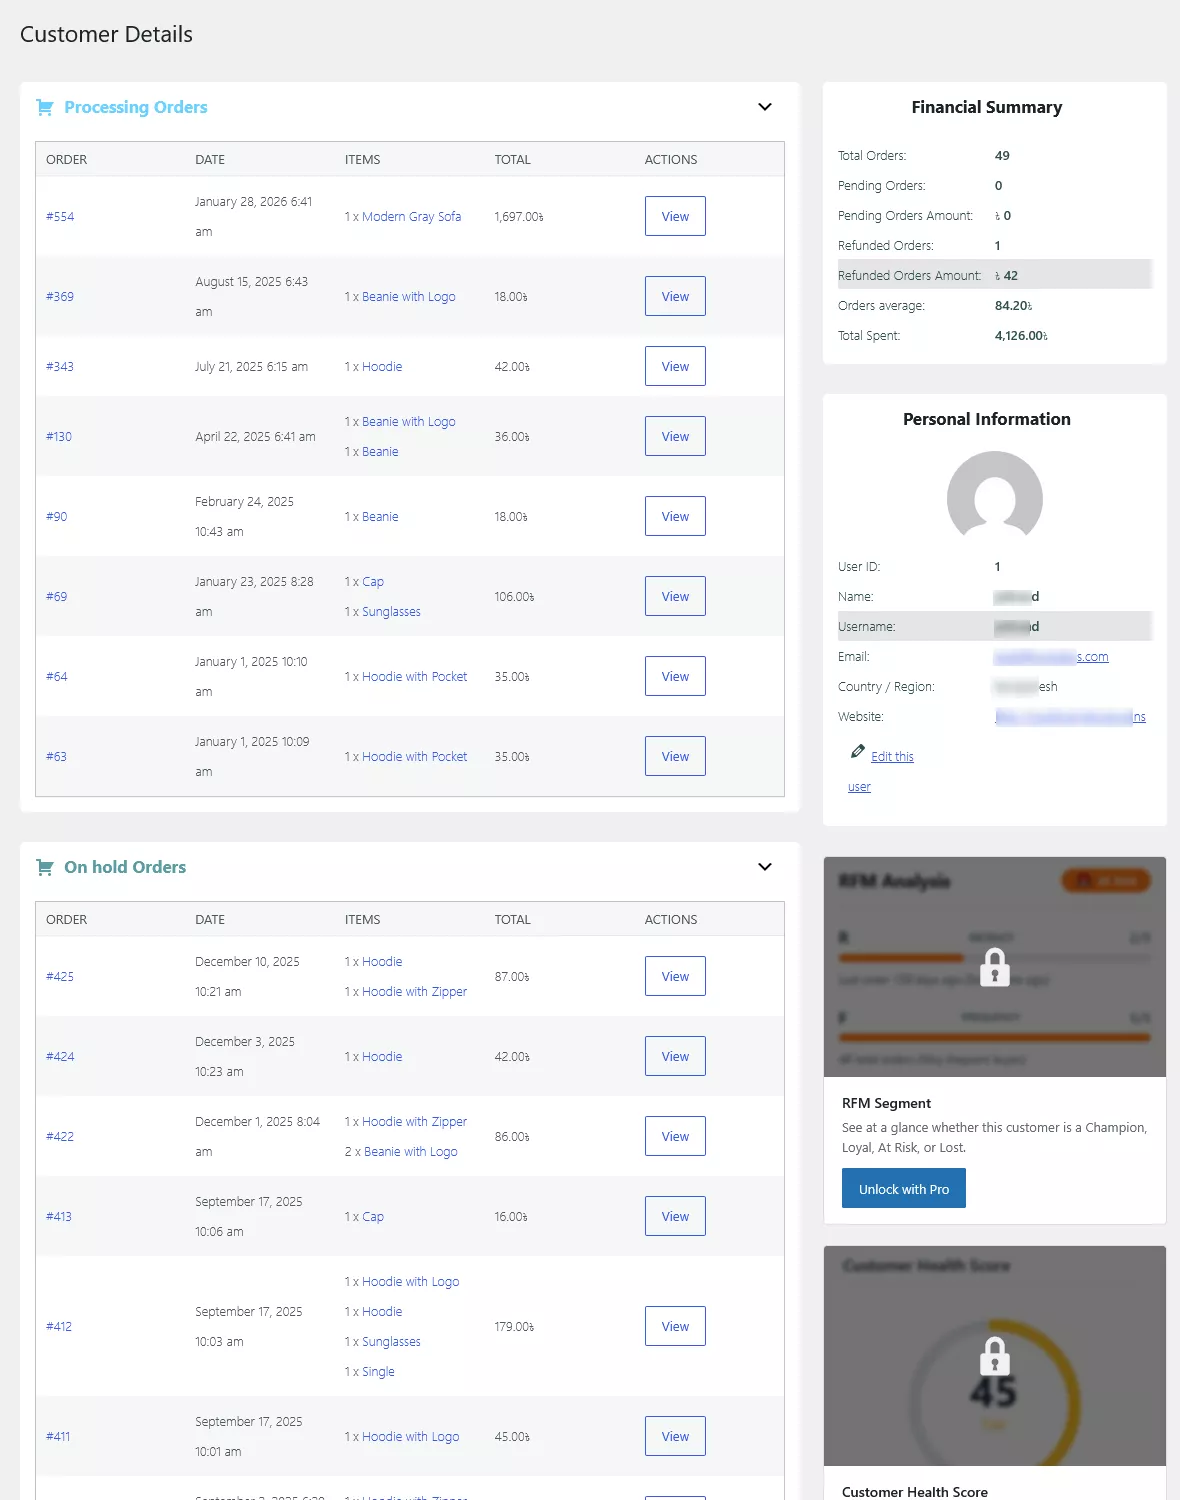
Task: Click the pencil icon beside Edit this user
Action: click(857, 751)
